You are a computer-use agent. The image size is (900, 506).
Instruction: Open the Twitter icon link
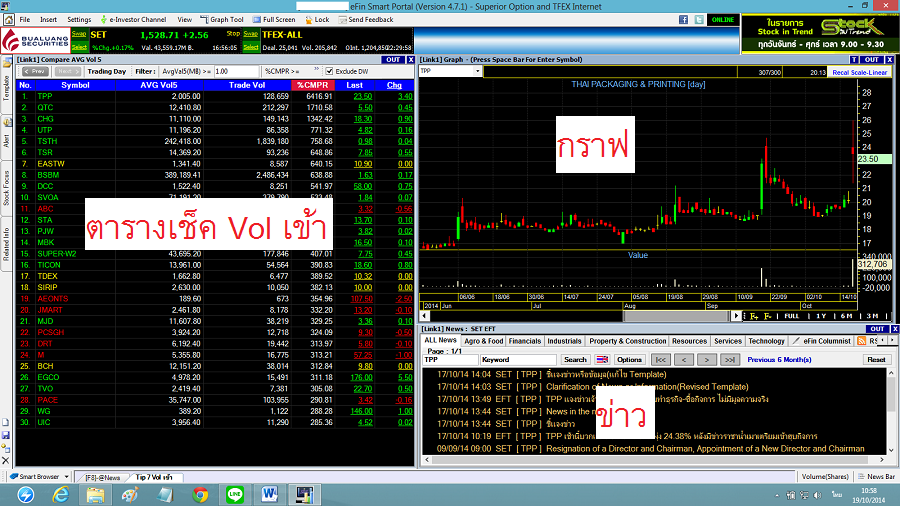[699, 20]
